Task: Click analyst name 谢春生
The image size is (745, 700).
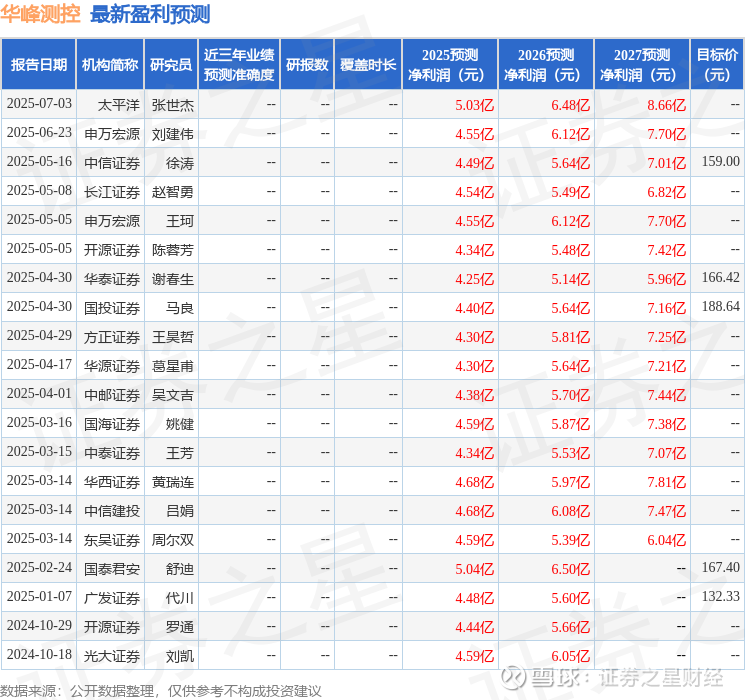Action: [172, 279]
